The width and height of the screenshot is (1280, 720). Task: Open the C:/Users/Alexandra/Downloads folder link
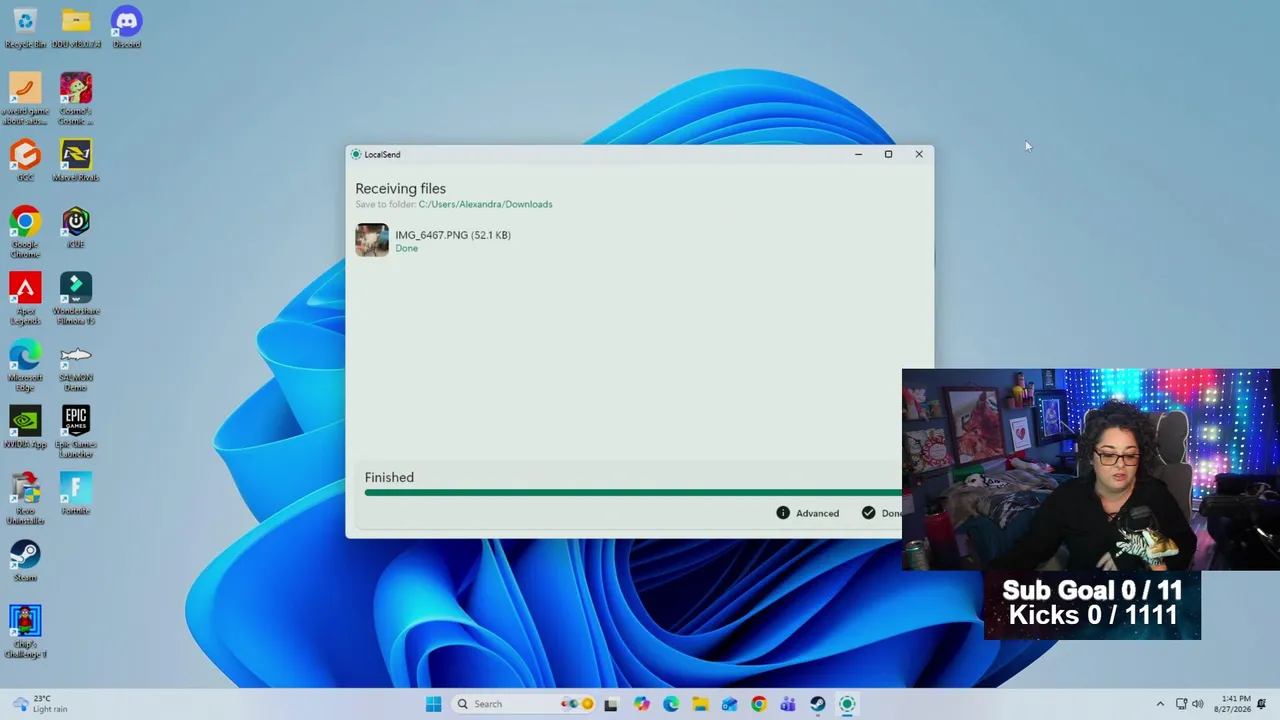tap(485, 204)
